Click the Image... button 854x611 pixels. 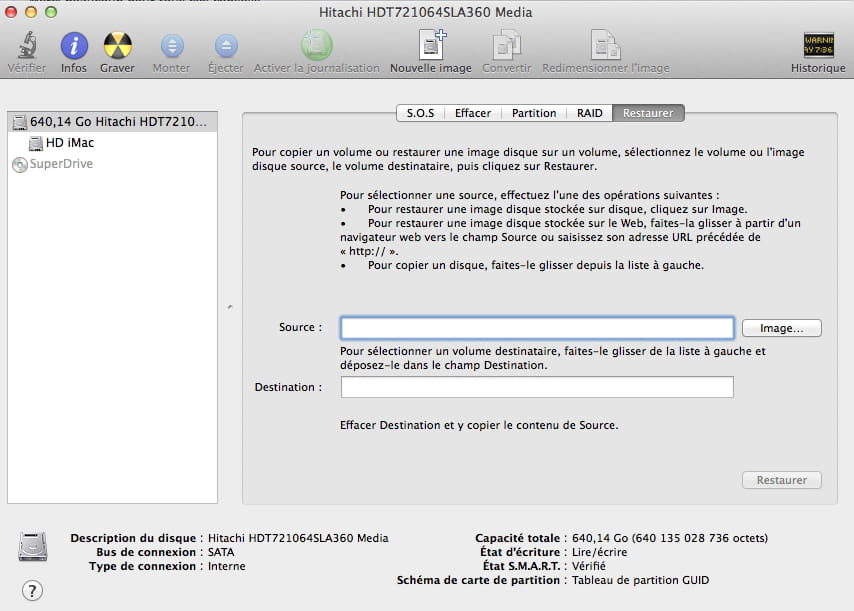click(782, 328)
